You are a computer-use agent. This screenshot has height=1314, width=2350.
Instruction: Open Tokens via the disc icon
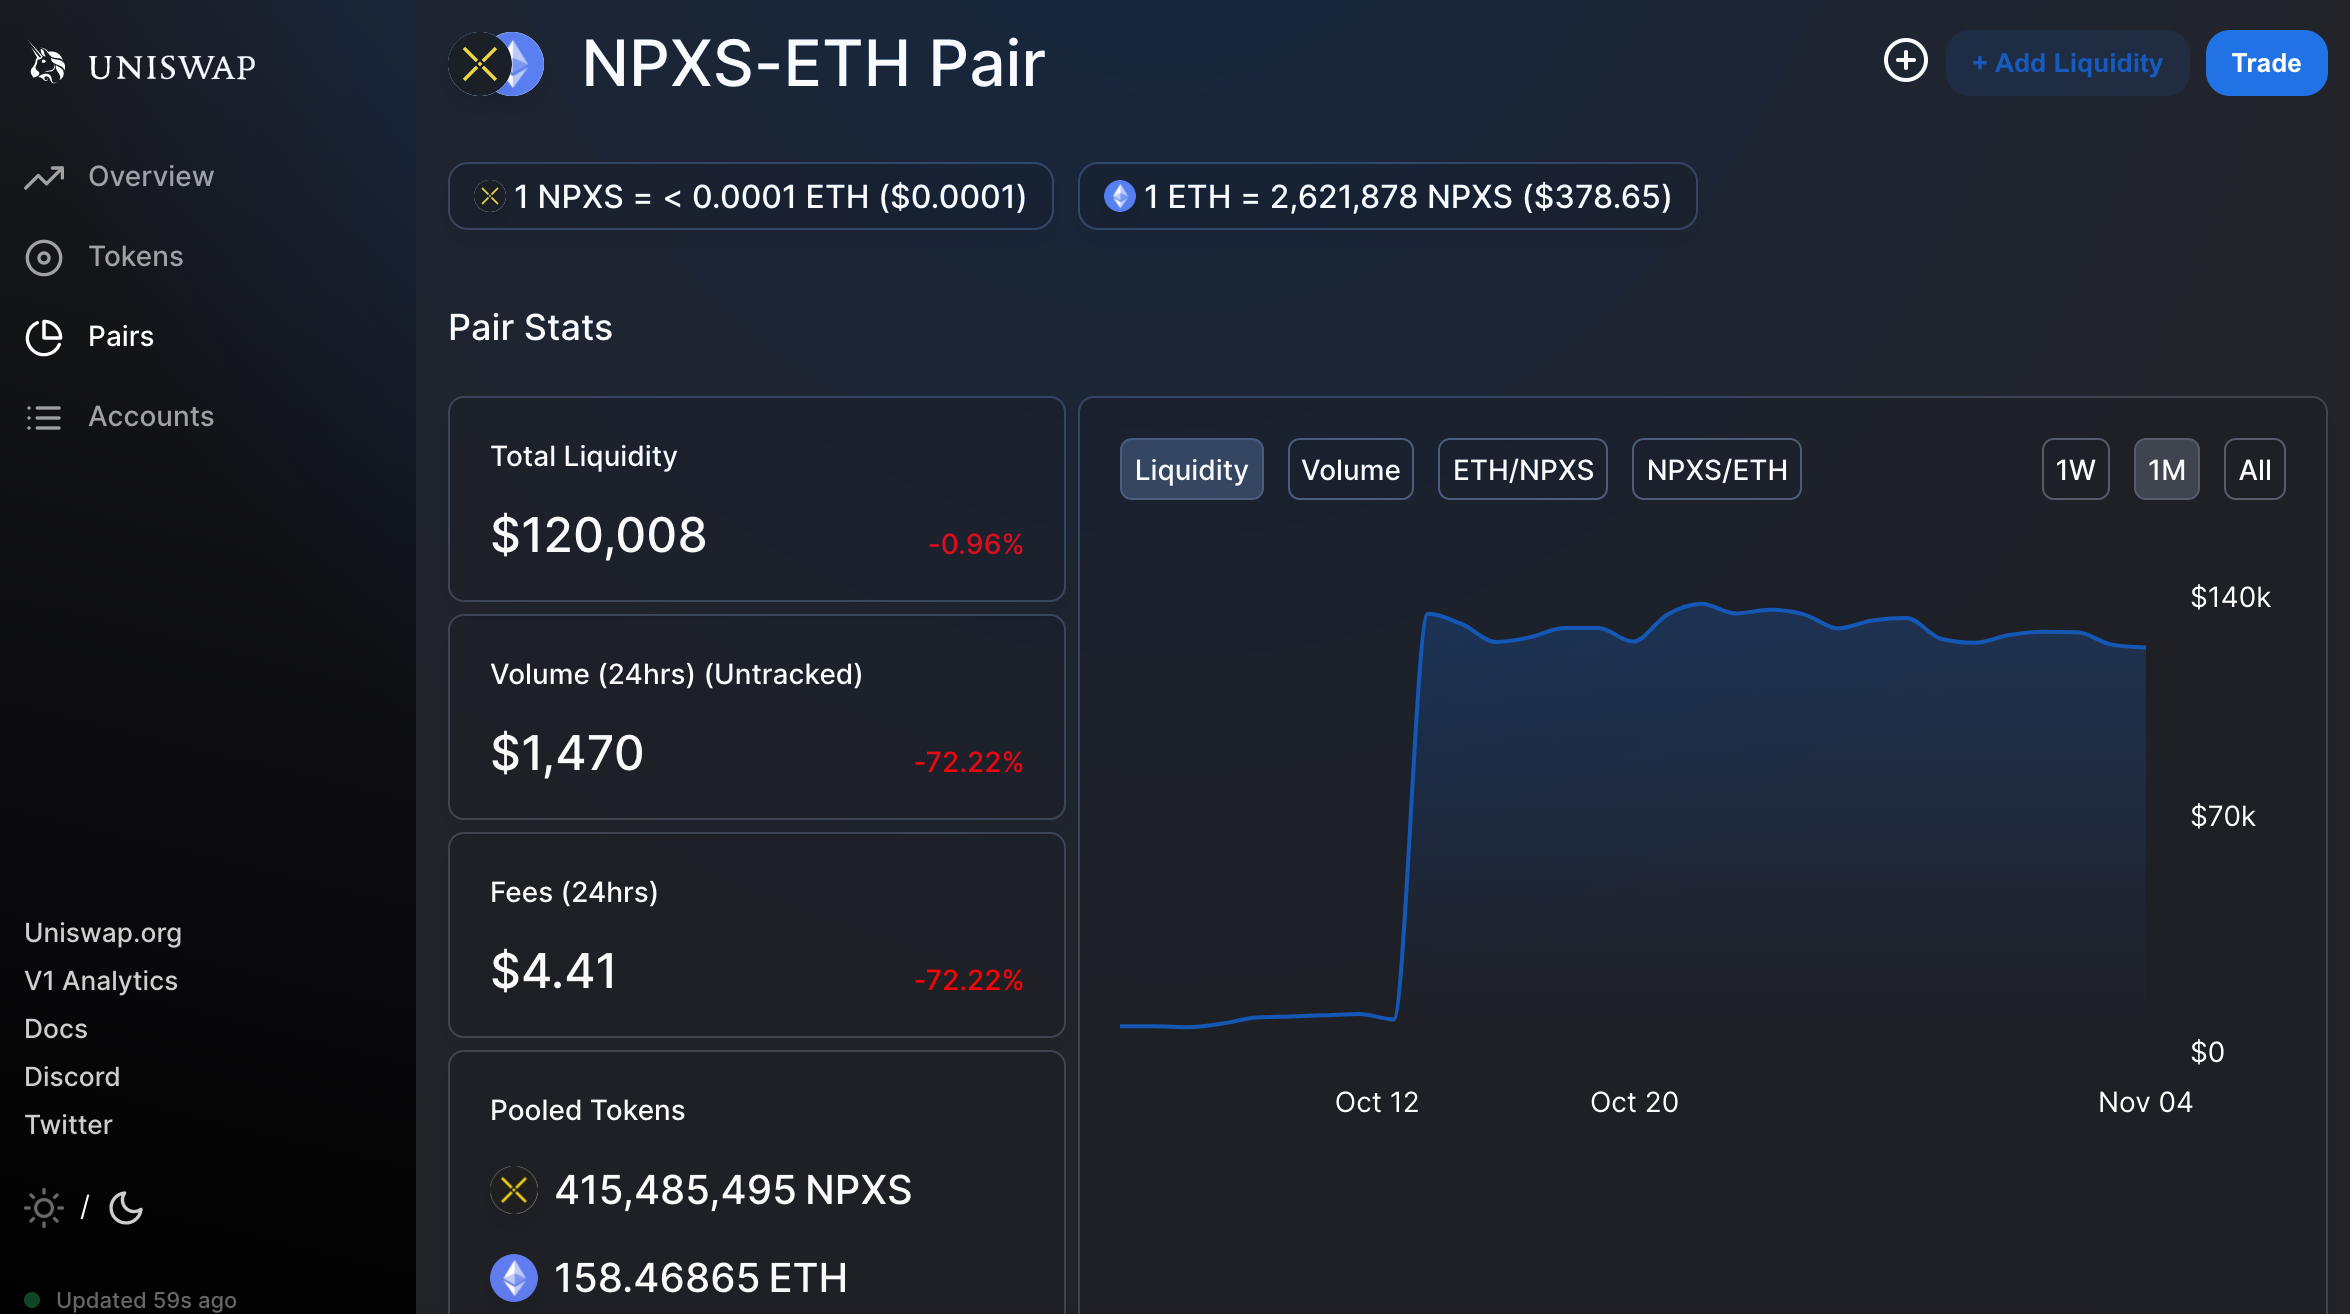pos(44,257)
